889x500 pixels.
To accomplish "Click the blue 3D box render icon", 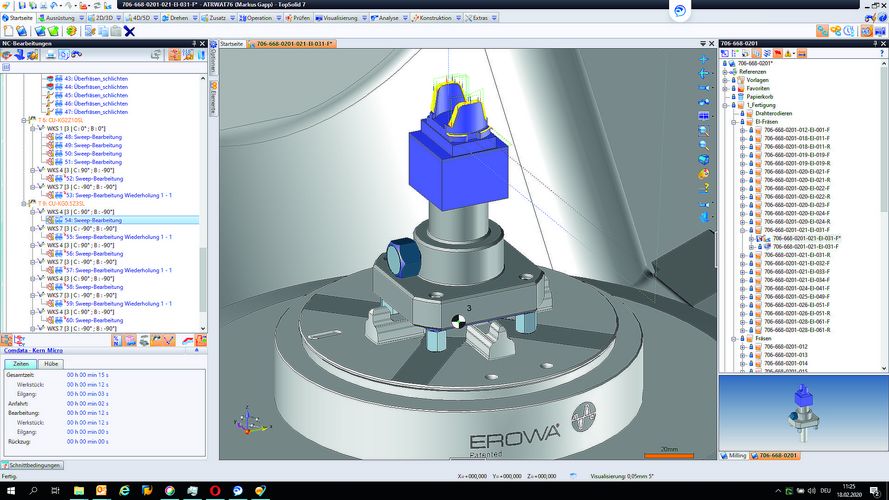I will [704, 160].
